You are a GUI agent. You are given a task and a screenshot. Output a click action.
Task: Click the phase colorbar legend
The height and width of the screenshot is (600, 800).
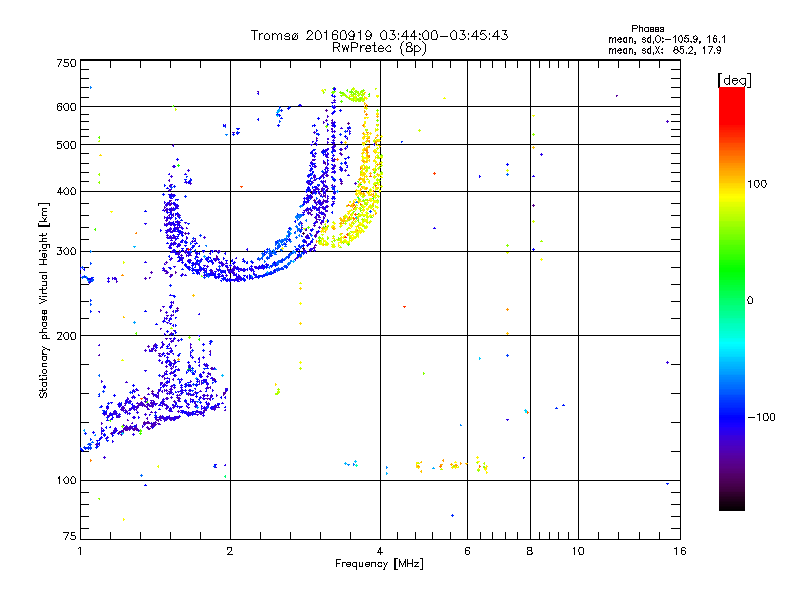(x=732, y=298)
